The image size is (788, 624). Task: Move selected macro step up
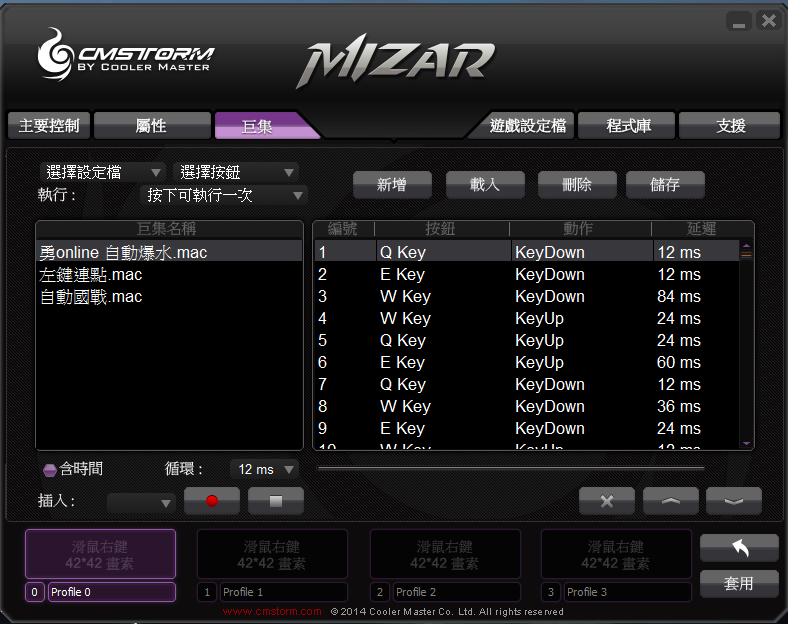[x=670, y=501]
